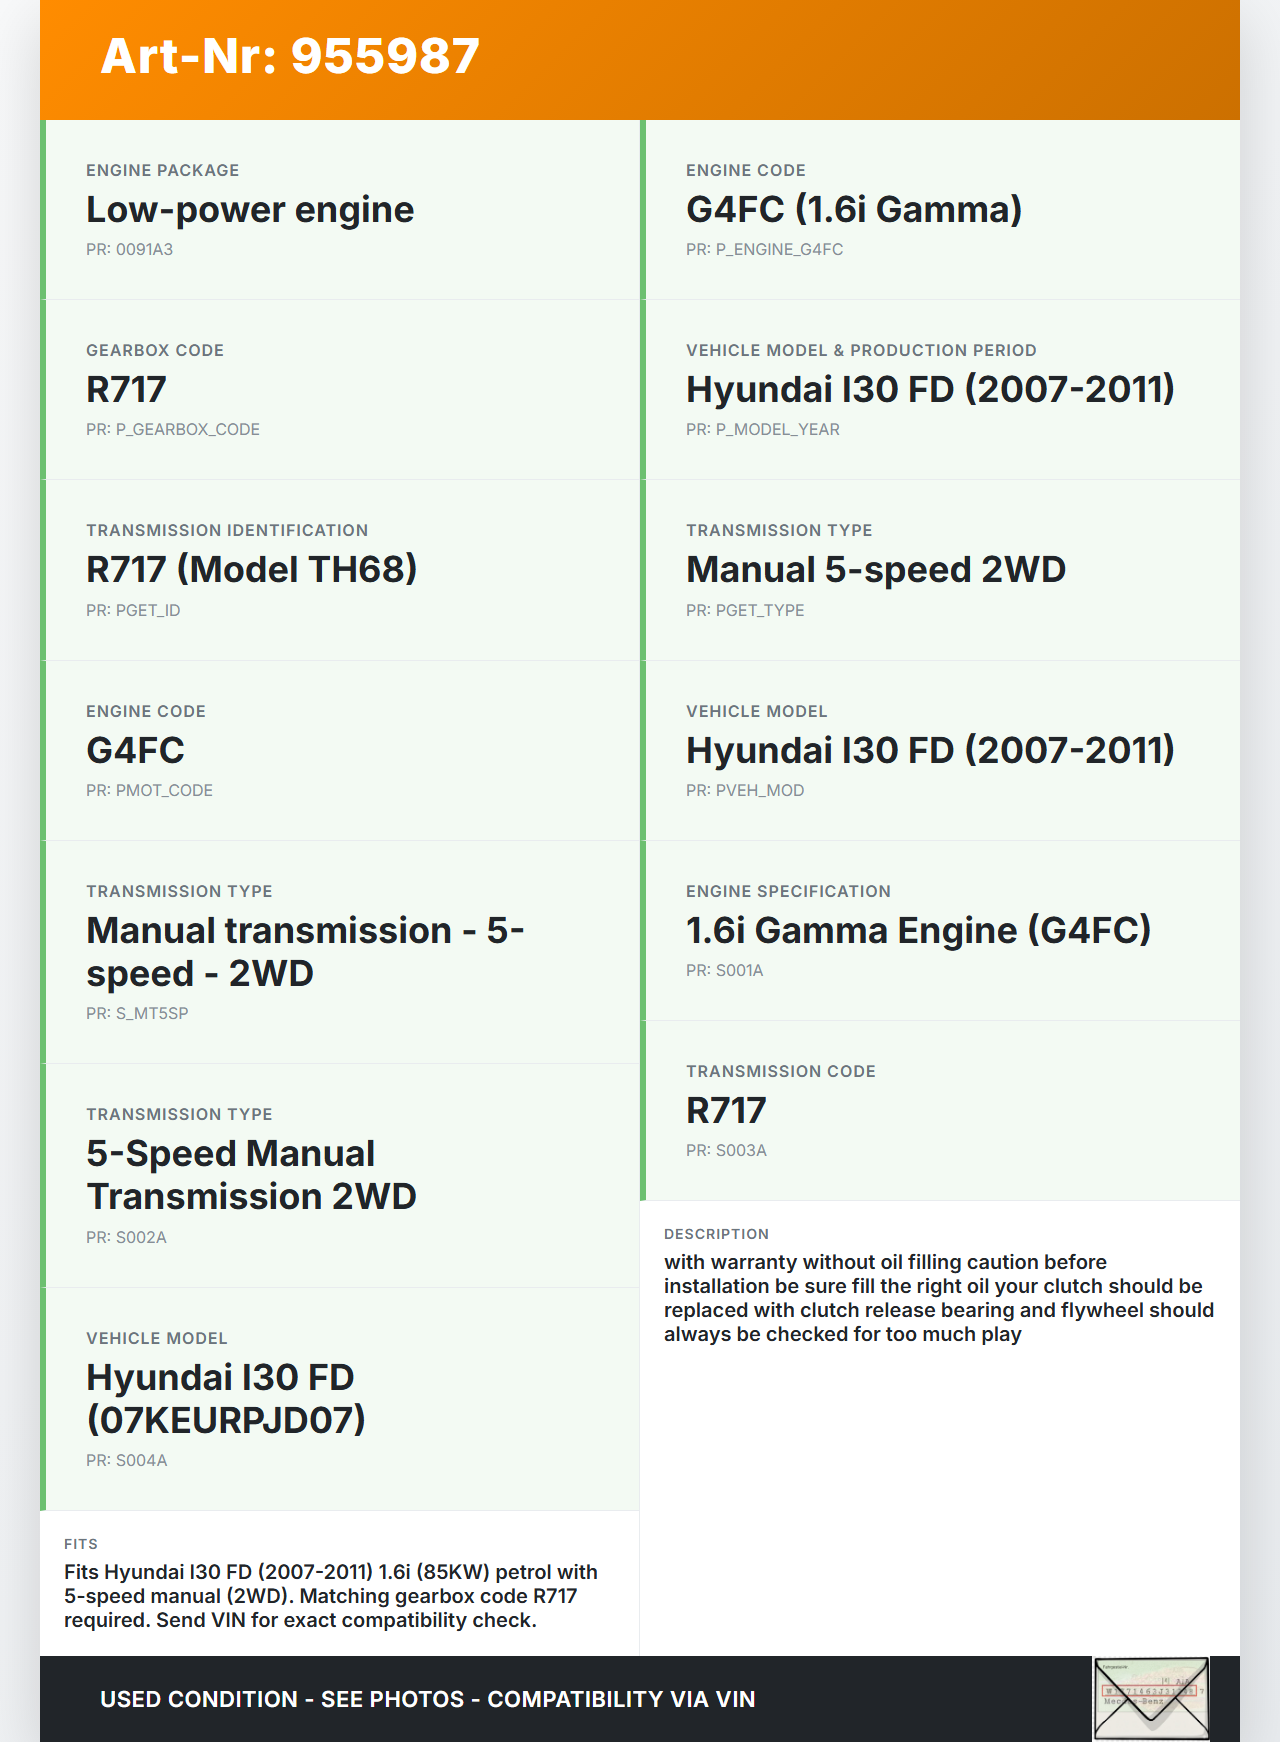Screen dimensions: 1280x1742
Task: Click the PR: 0091A3 label
Action: point(129,250)
